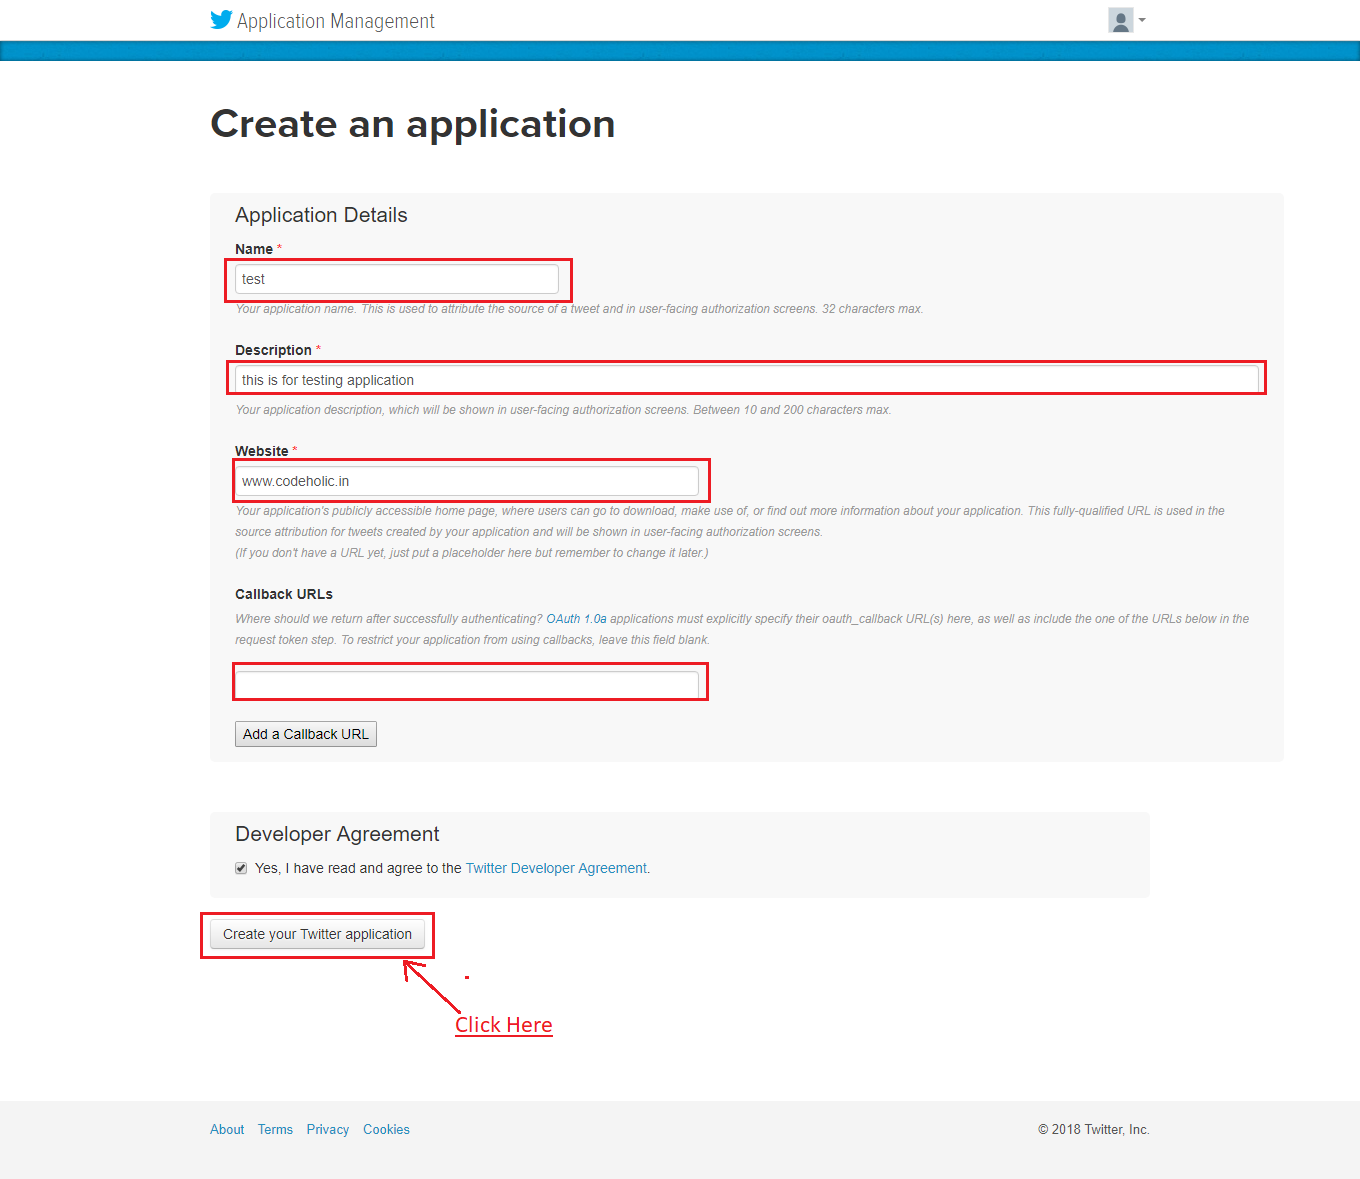Screen dimensions: 1360x1179
Task: Open the Twitter Developer Agreement link
Action: (x=556, y=868)
